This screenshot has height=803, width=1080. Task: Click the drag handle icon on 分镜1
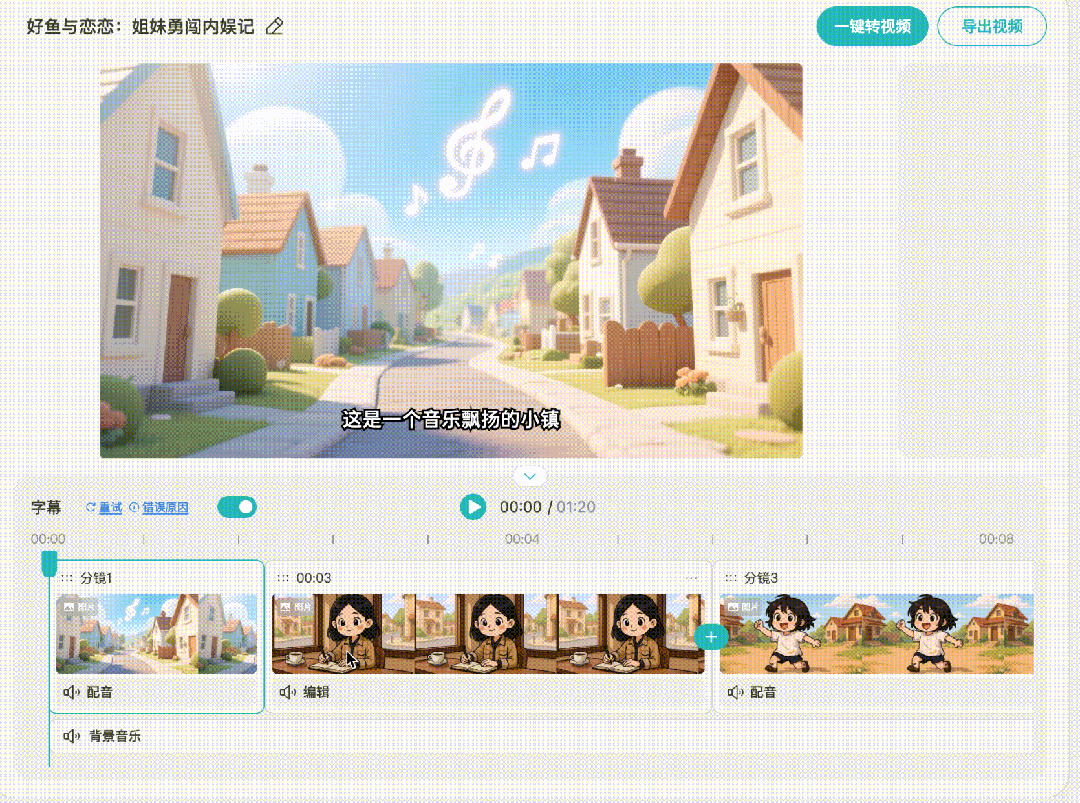pos(66,578)
